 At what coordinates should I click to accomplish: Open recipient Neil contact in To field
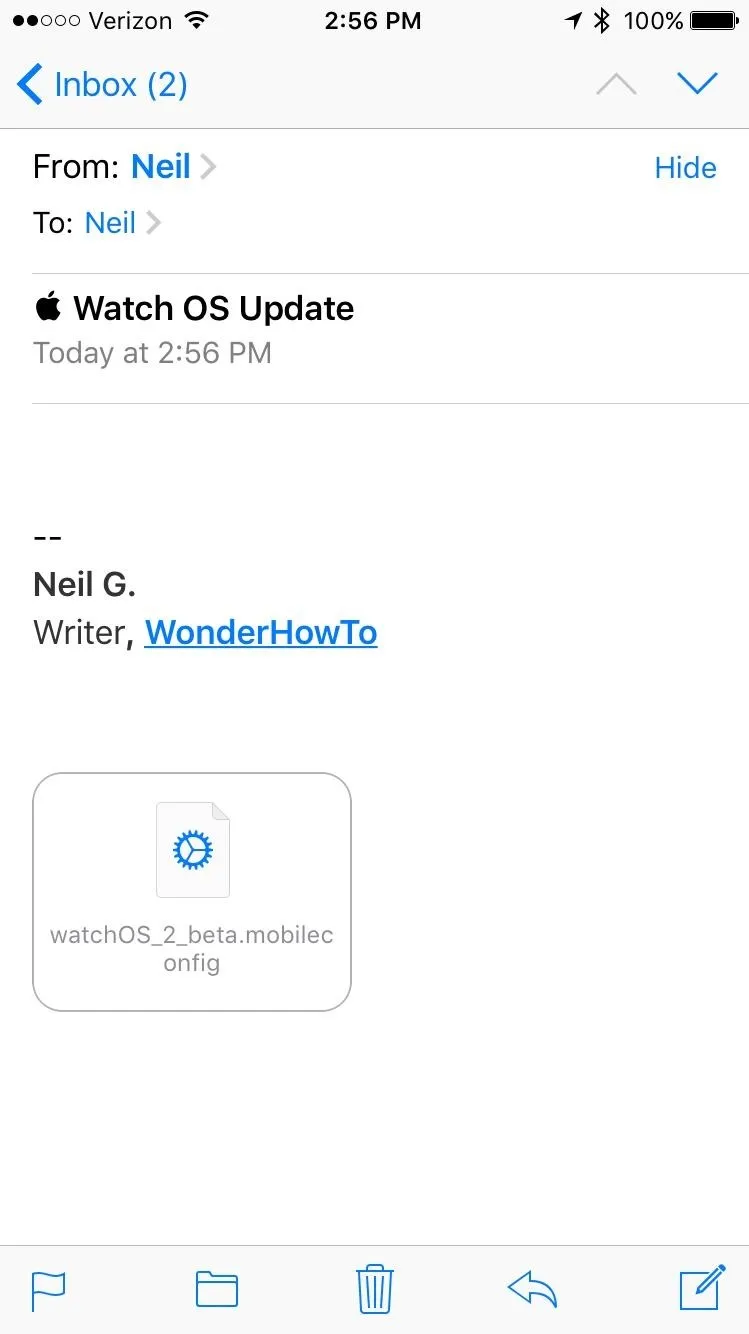pyautogui.click(x=110, y=222)
